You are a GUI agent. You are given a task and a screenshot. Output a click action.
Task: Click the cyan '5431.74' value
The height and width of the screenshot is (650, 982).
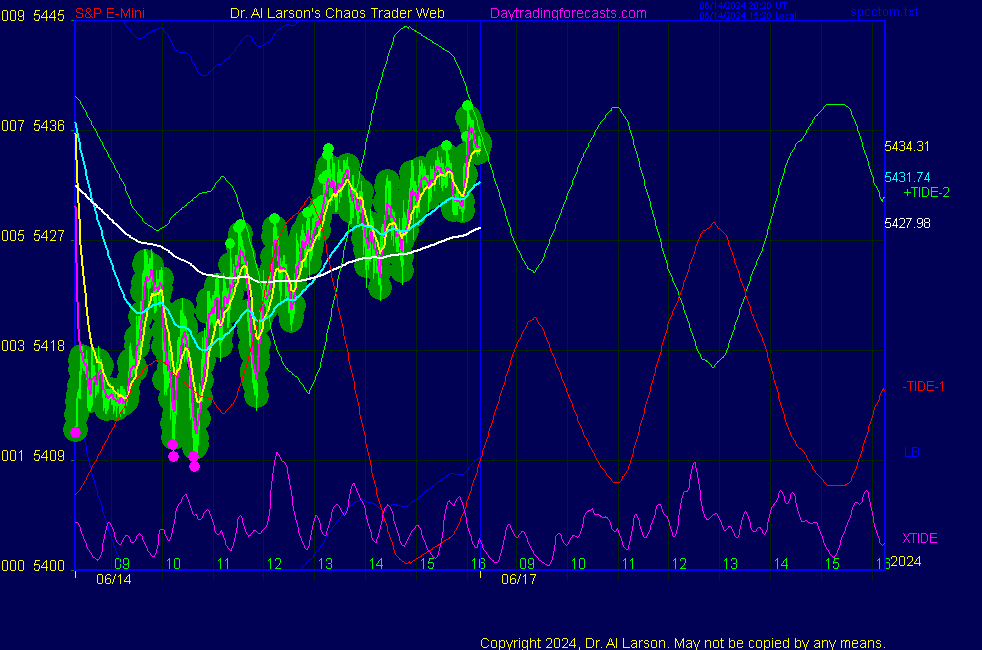pos(907,177)
